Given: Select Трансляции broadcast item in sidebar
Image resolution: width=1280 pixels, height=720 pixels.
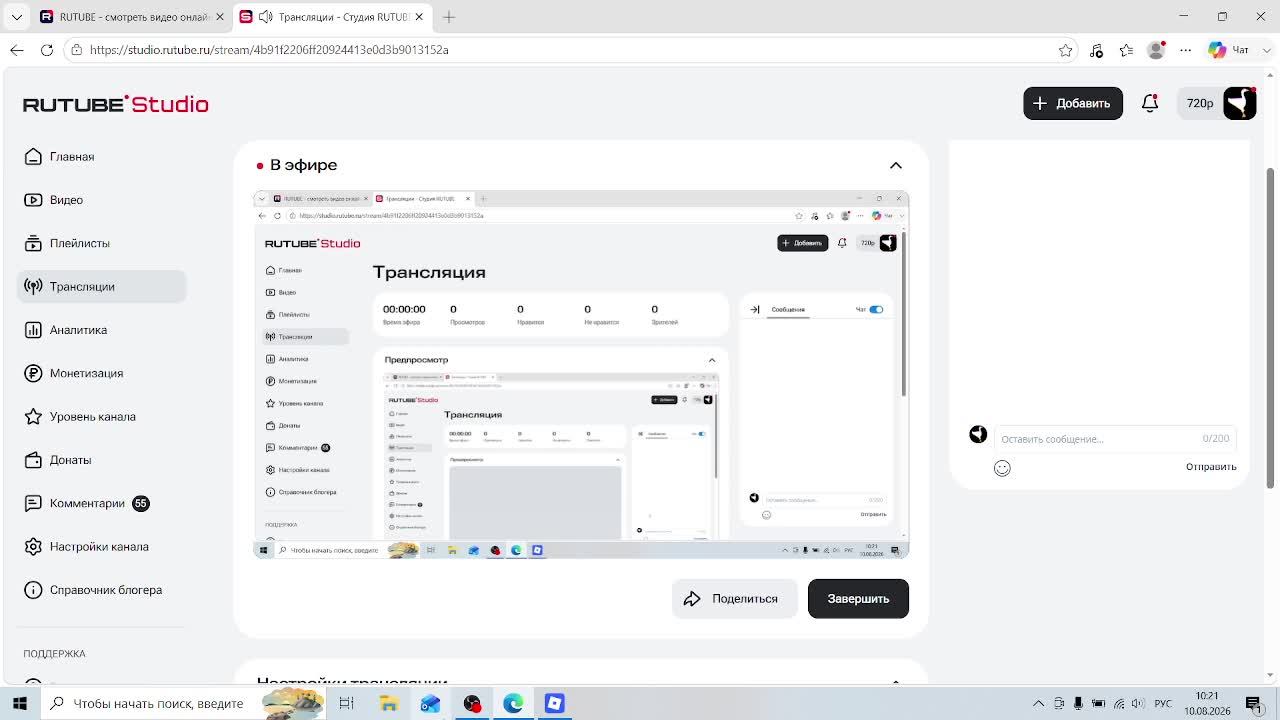Looking at the screenshot, I should click(x=101, y=286).
